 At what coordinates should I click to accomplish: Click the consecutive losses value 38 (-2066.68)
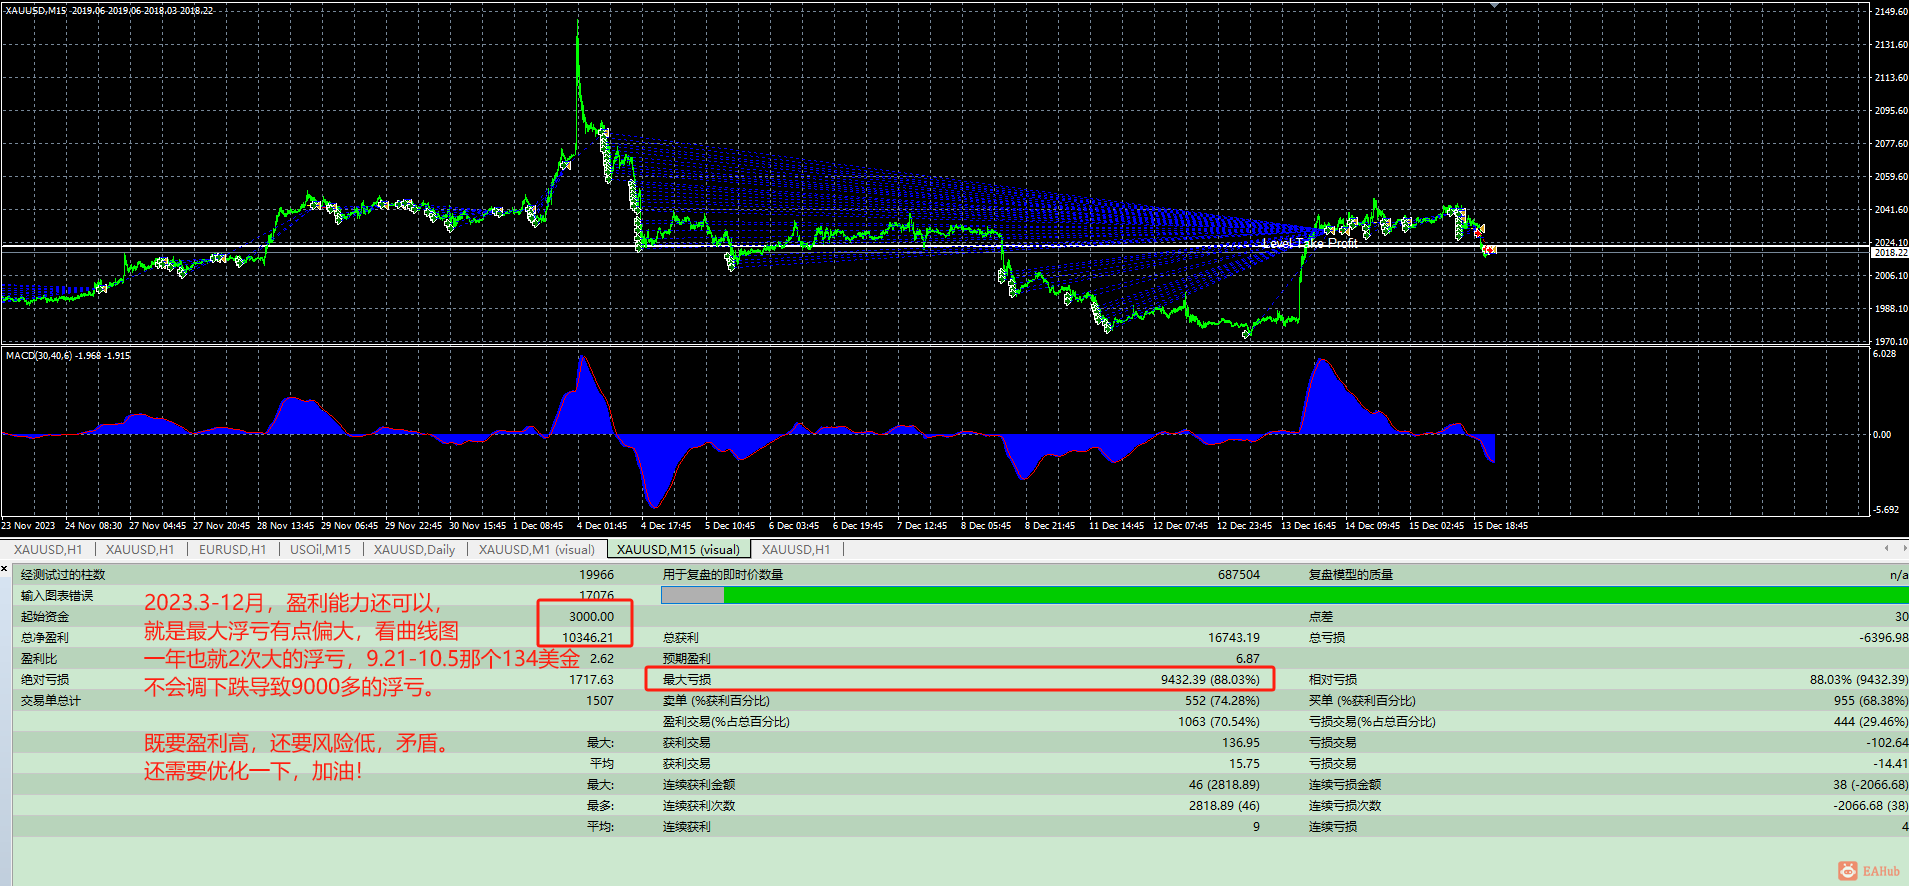click(x=1871, y=785)
